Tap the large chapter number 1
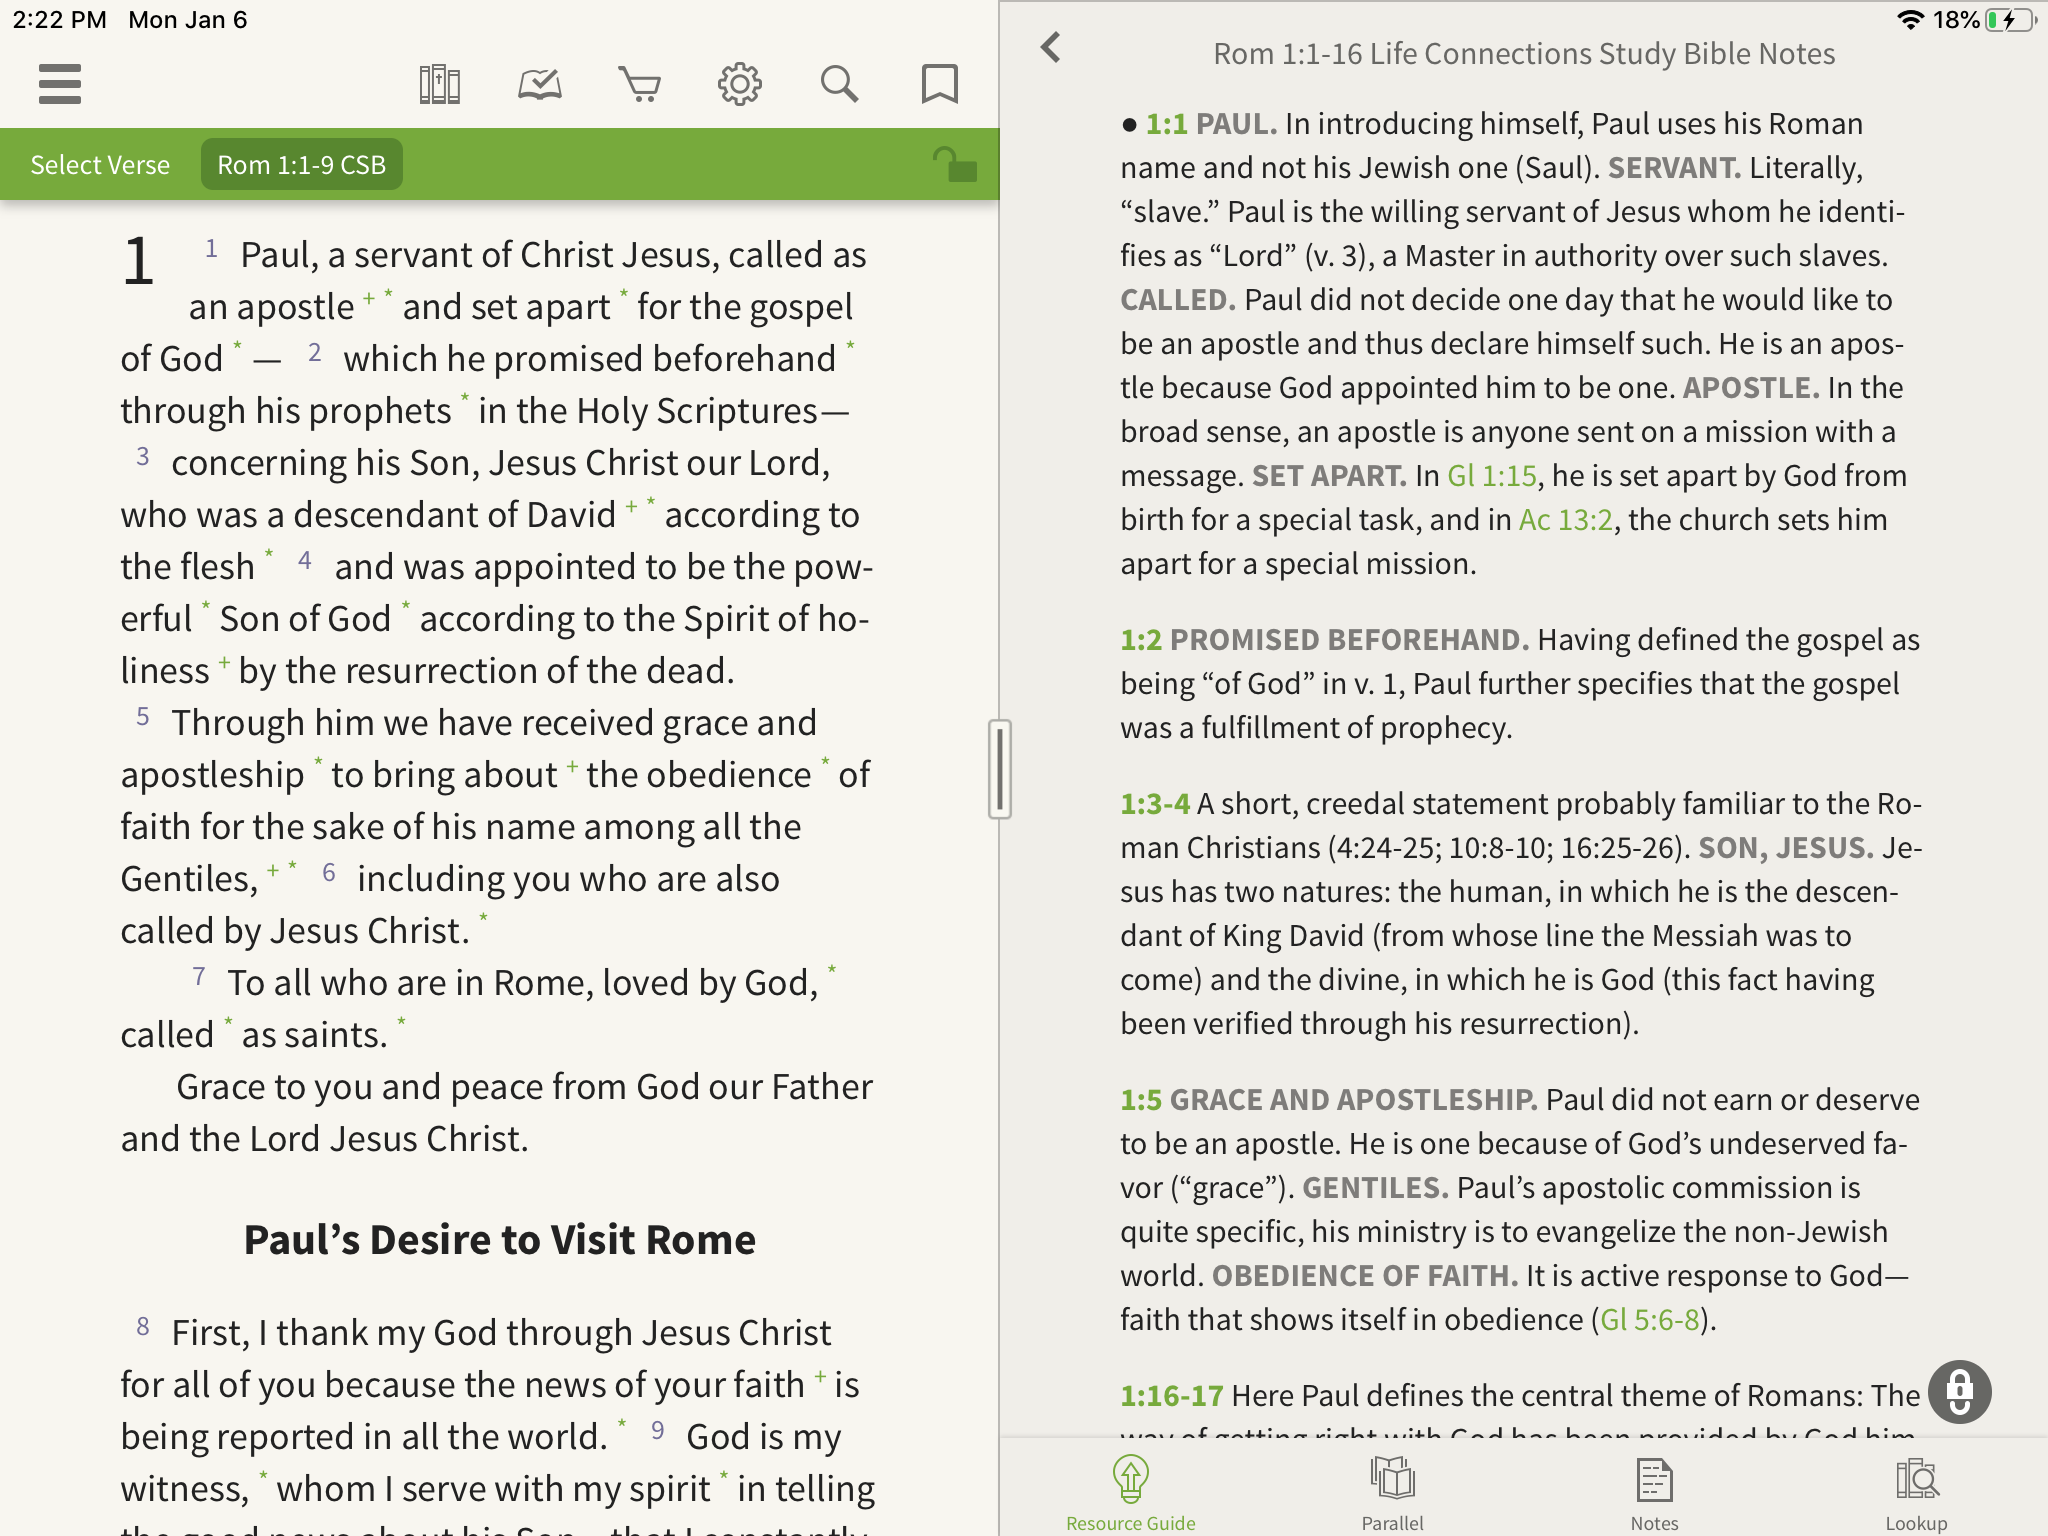The height and width of the screenshot is (1536, 2048). pyautogui.click(x=138, y=262)
